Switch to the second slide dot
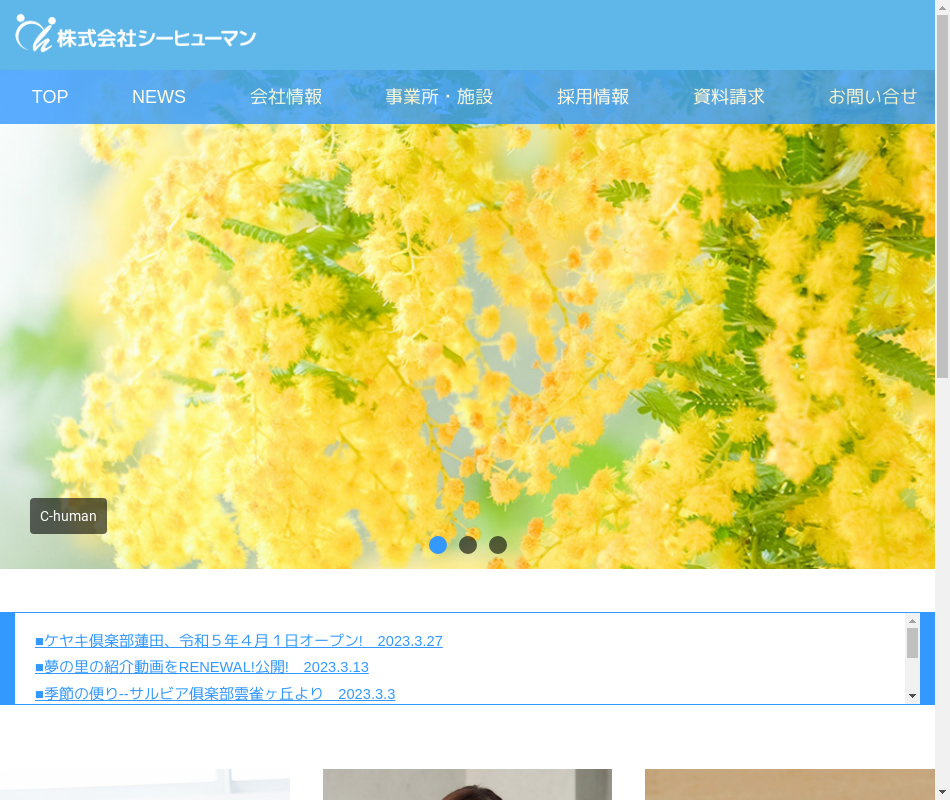Viewport: 950px width, 800px height. (468, 545)
